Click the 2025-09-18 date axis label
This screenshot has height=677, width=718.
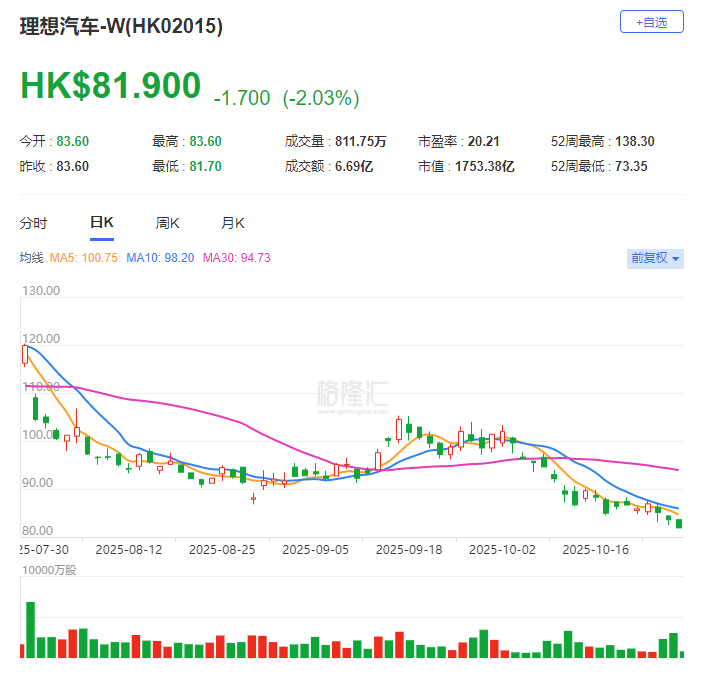pos(410,549)
